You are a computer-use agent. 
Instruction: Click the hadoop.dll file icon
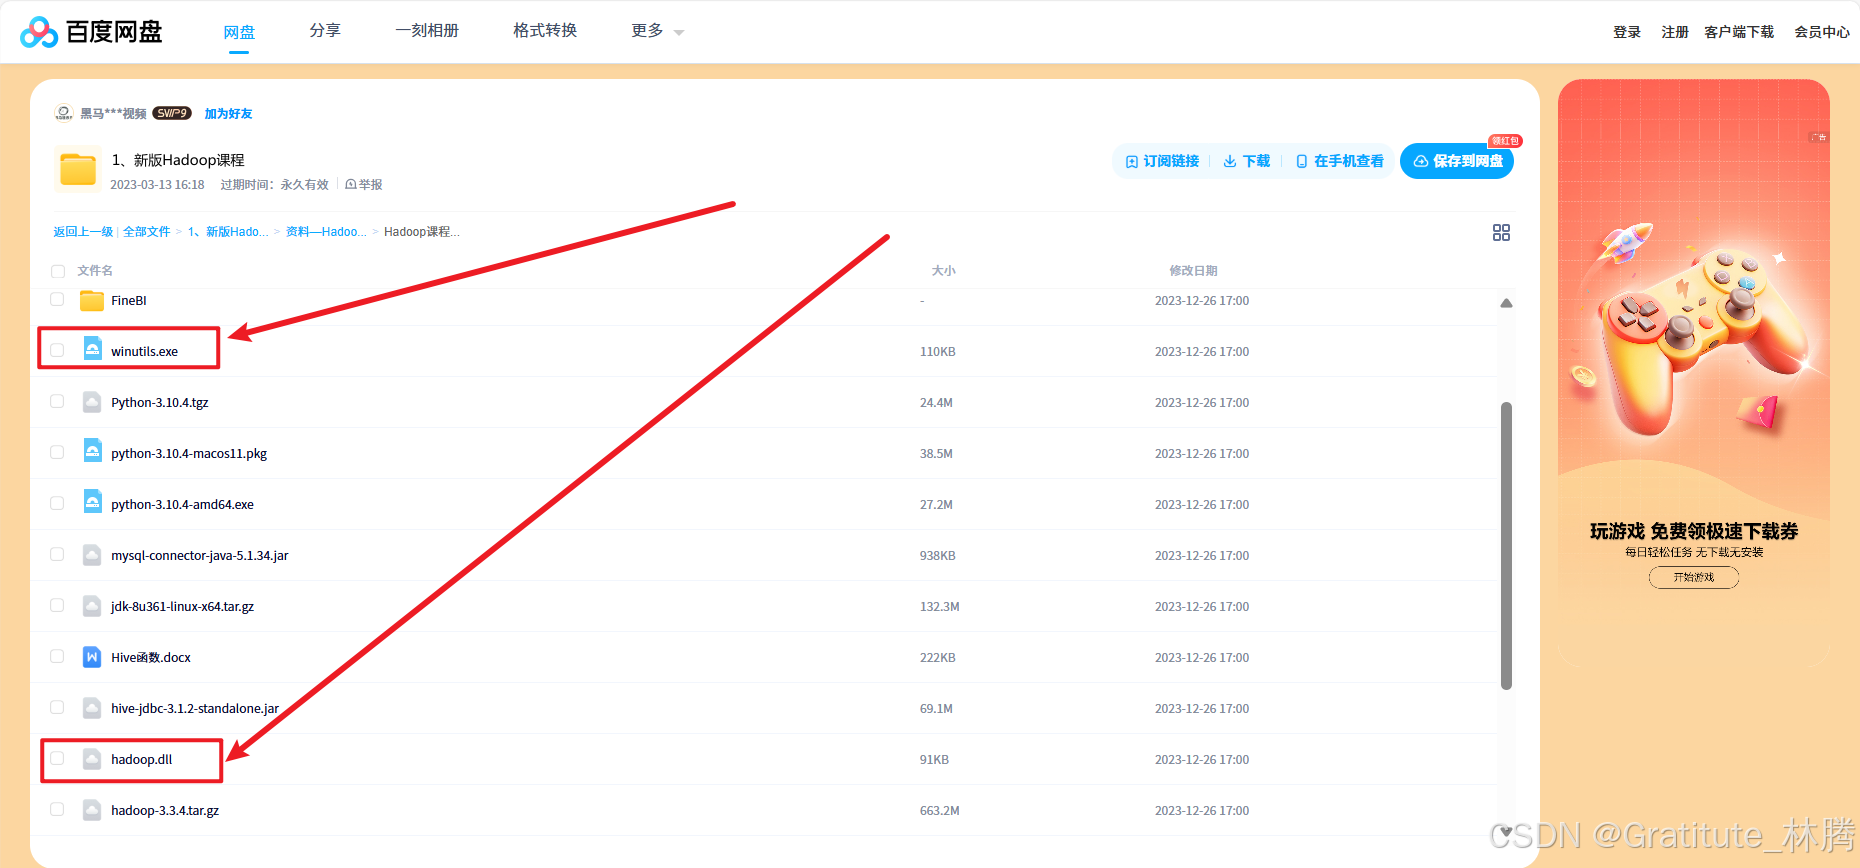(92, 759)
